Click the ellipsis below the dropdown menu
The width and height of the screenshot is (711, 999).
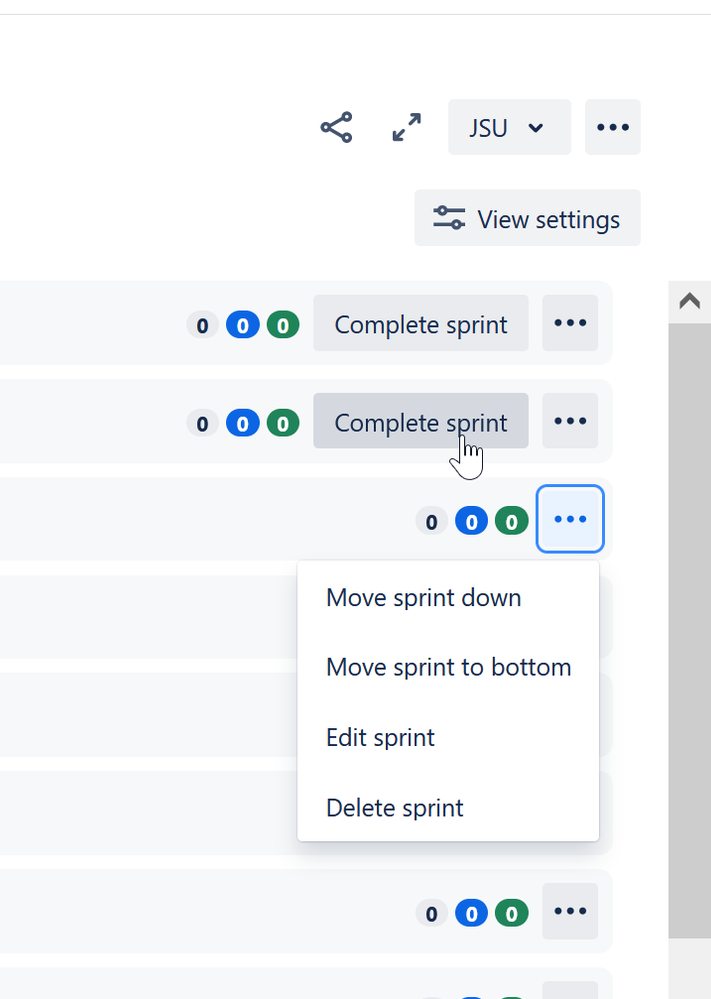coord(570,911)
